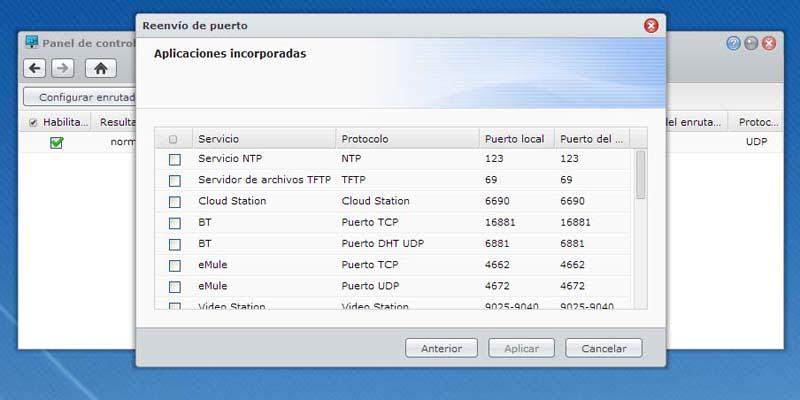Viewport: 800px width, 400px height.
Task: Click the UDP cell in Panel de control
Action: [x=756, y=142]
